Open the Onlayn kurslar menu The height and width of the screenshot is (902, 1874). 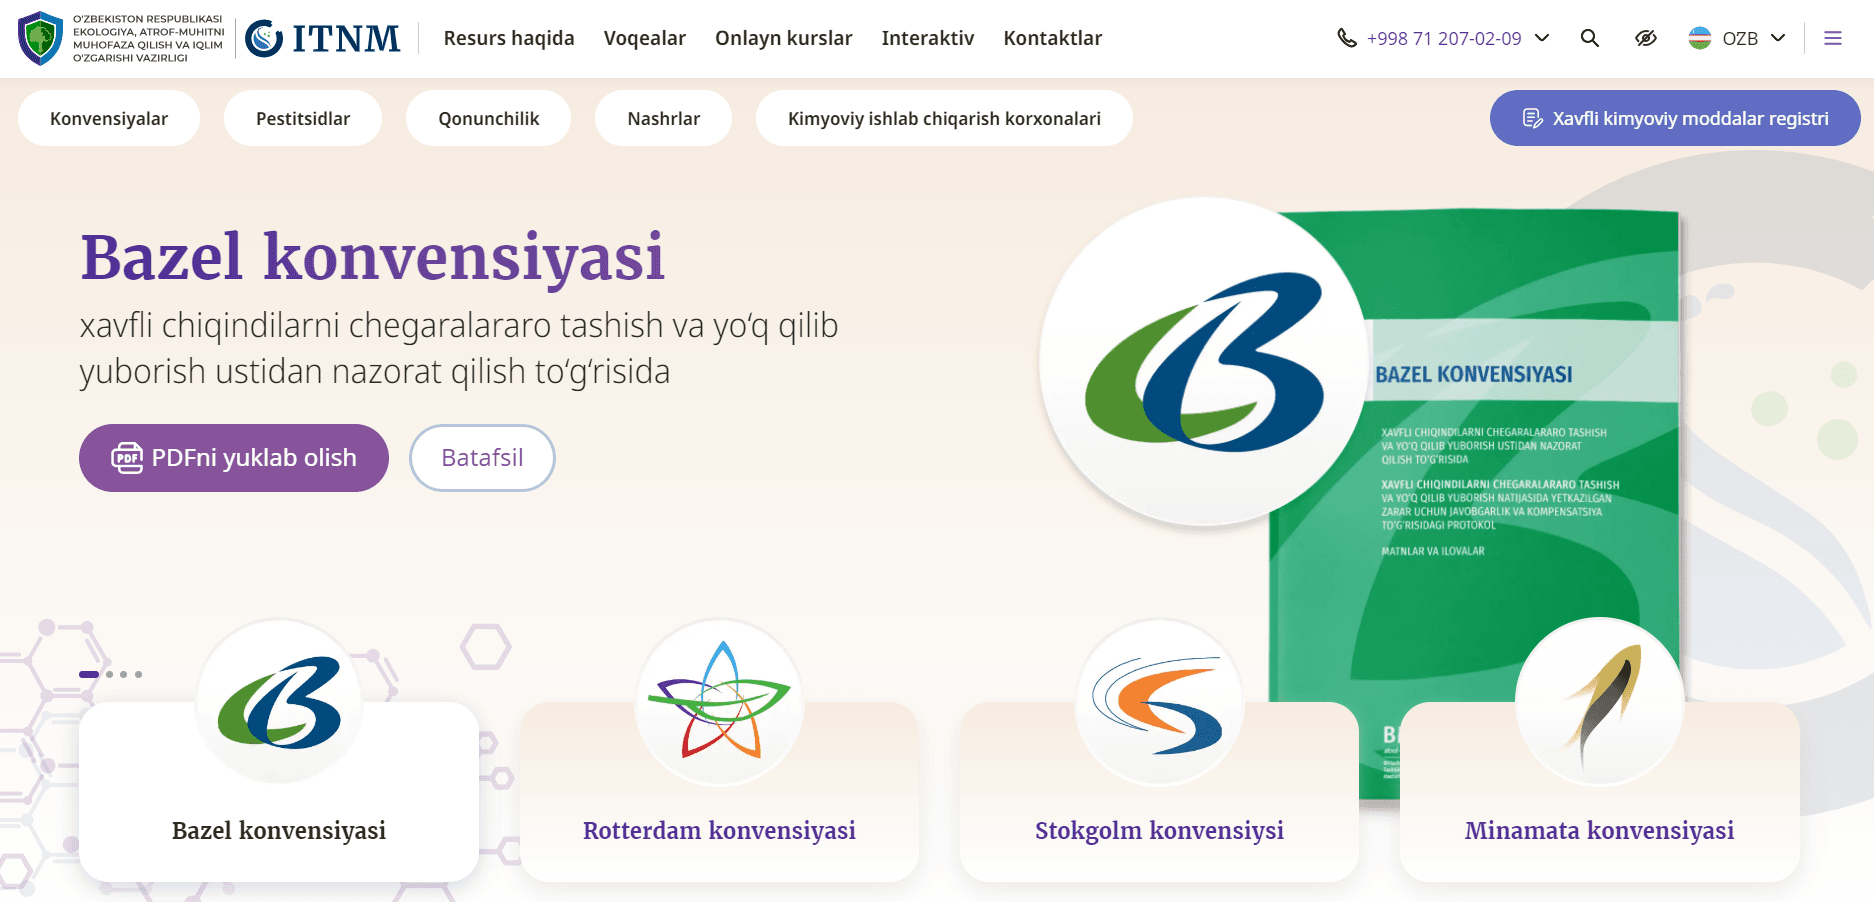[783, 38]
